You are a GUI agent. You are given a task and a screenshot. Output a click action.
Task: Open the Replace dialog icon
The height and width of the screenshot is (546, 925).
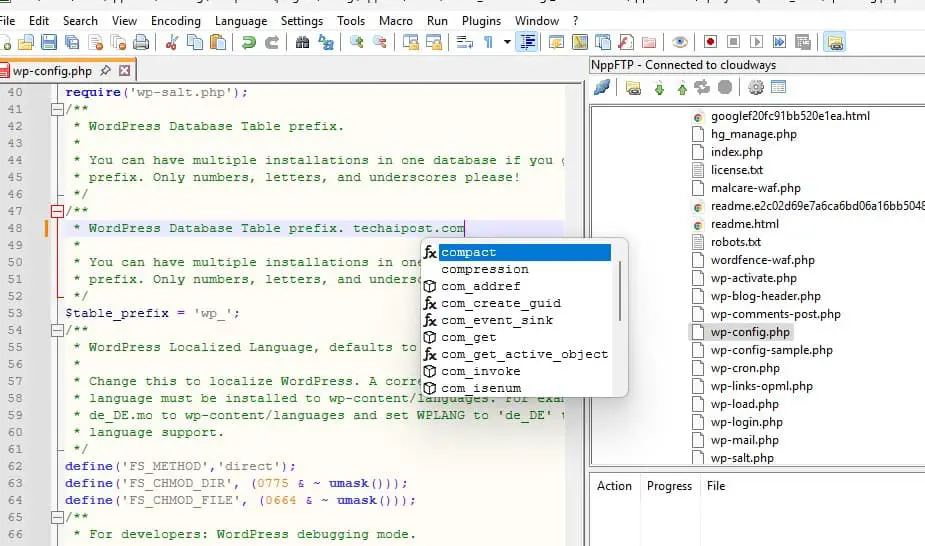pos(326,42)
